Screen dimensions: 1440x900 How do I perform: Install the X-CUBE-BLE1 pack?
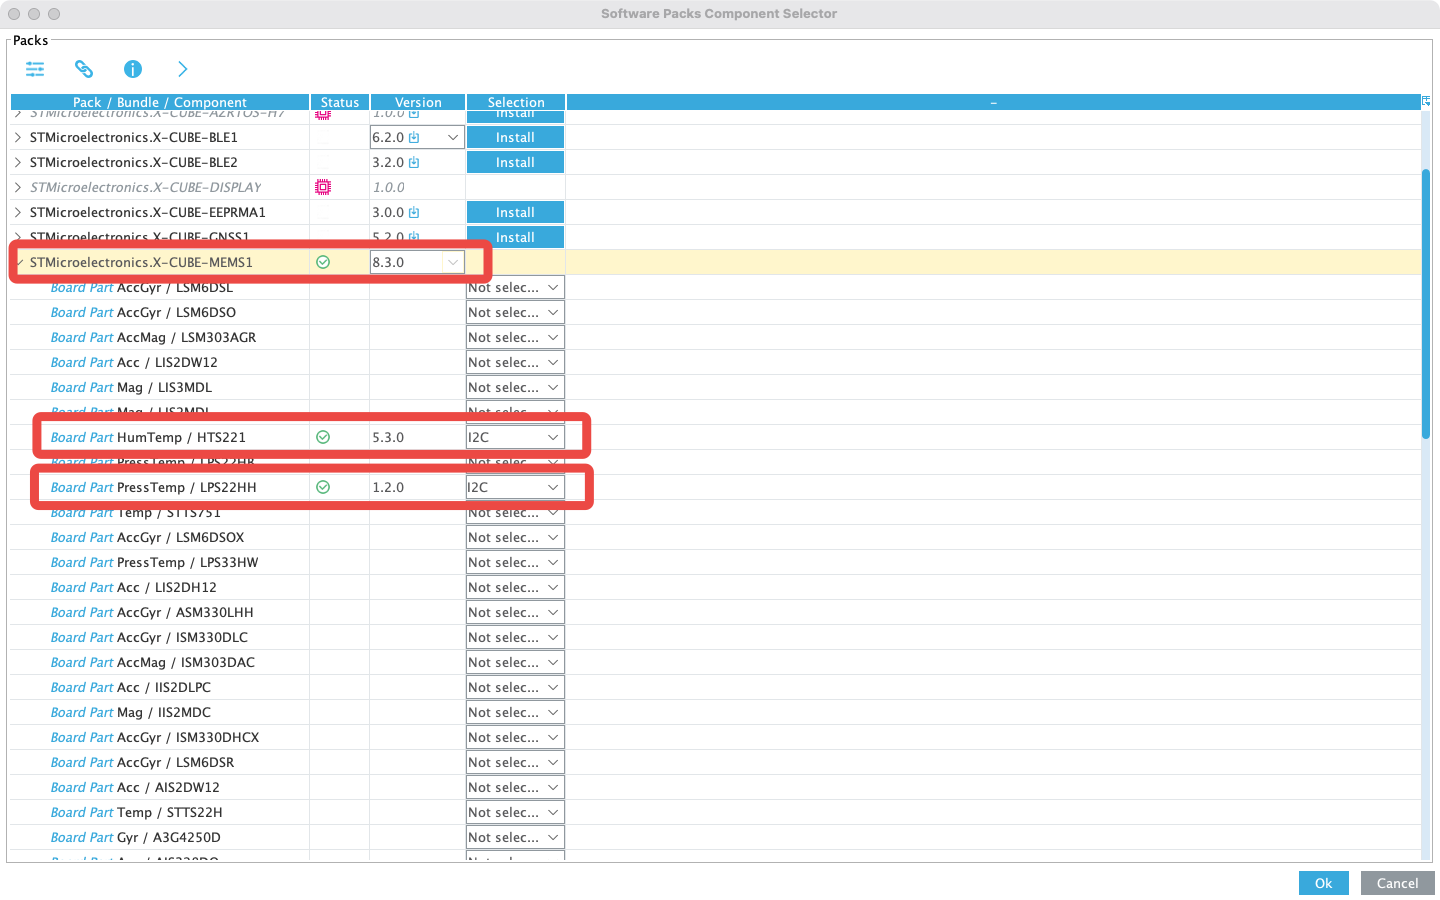click(515, 137)
